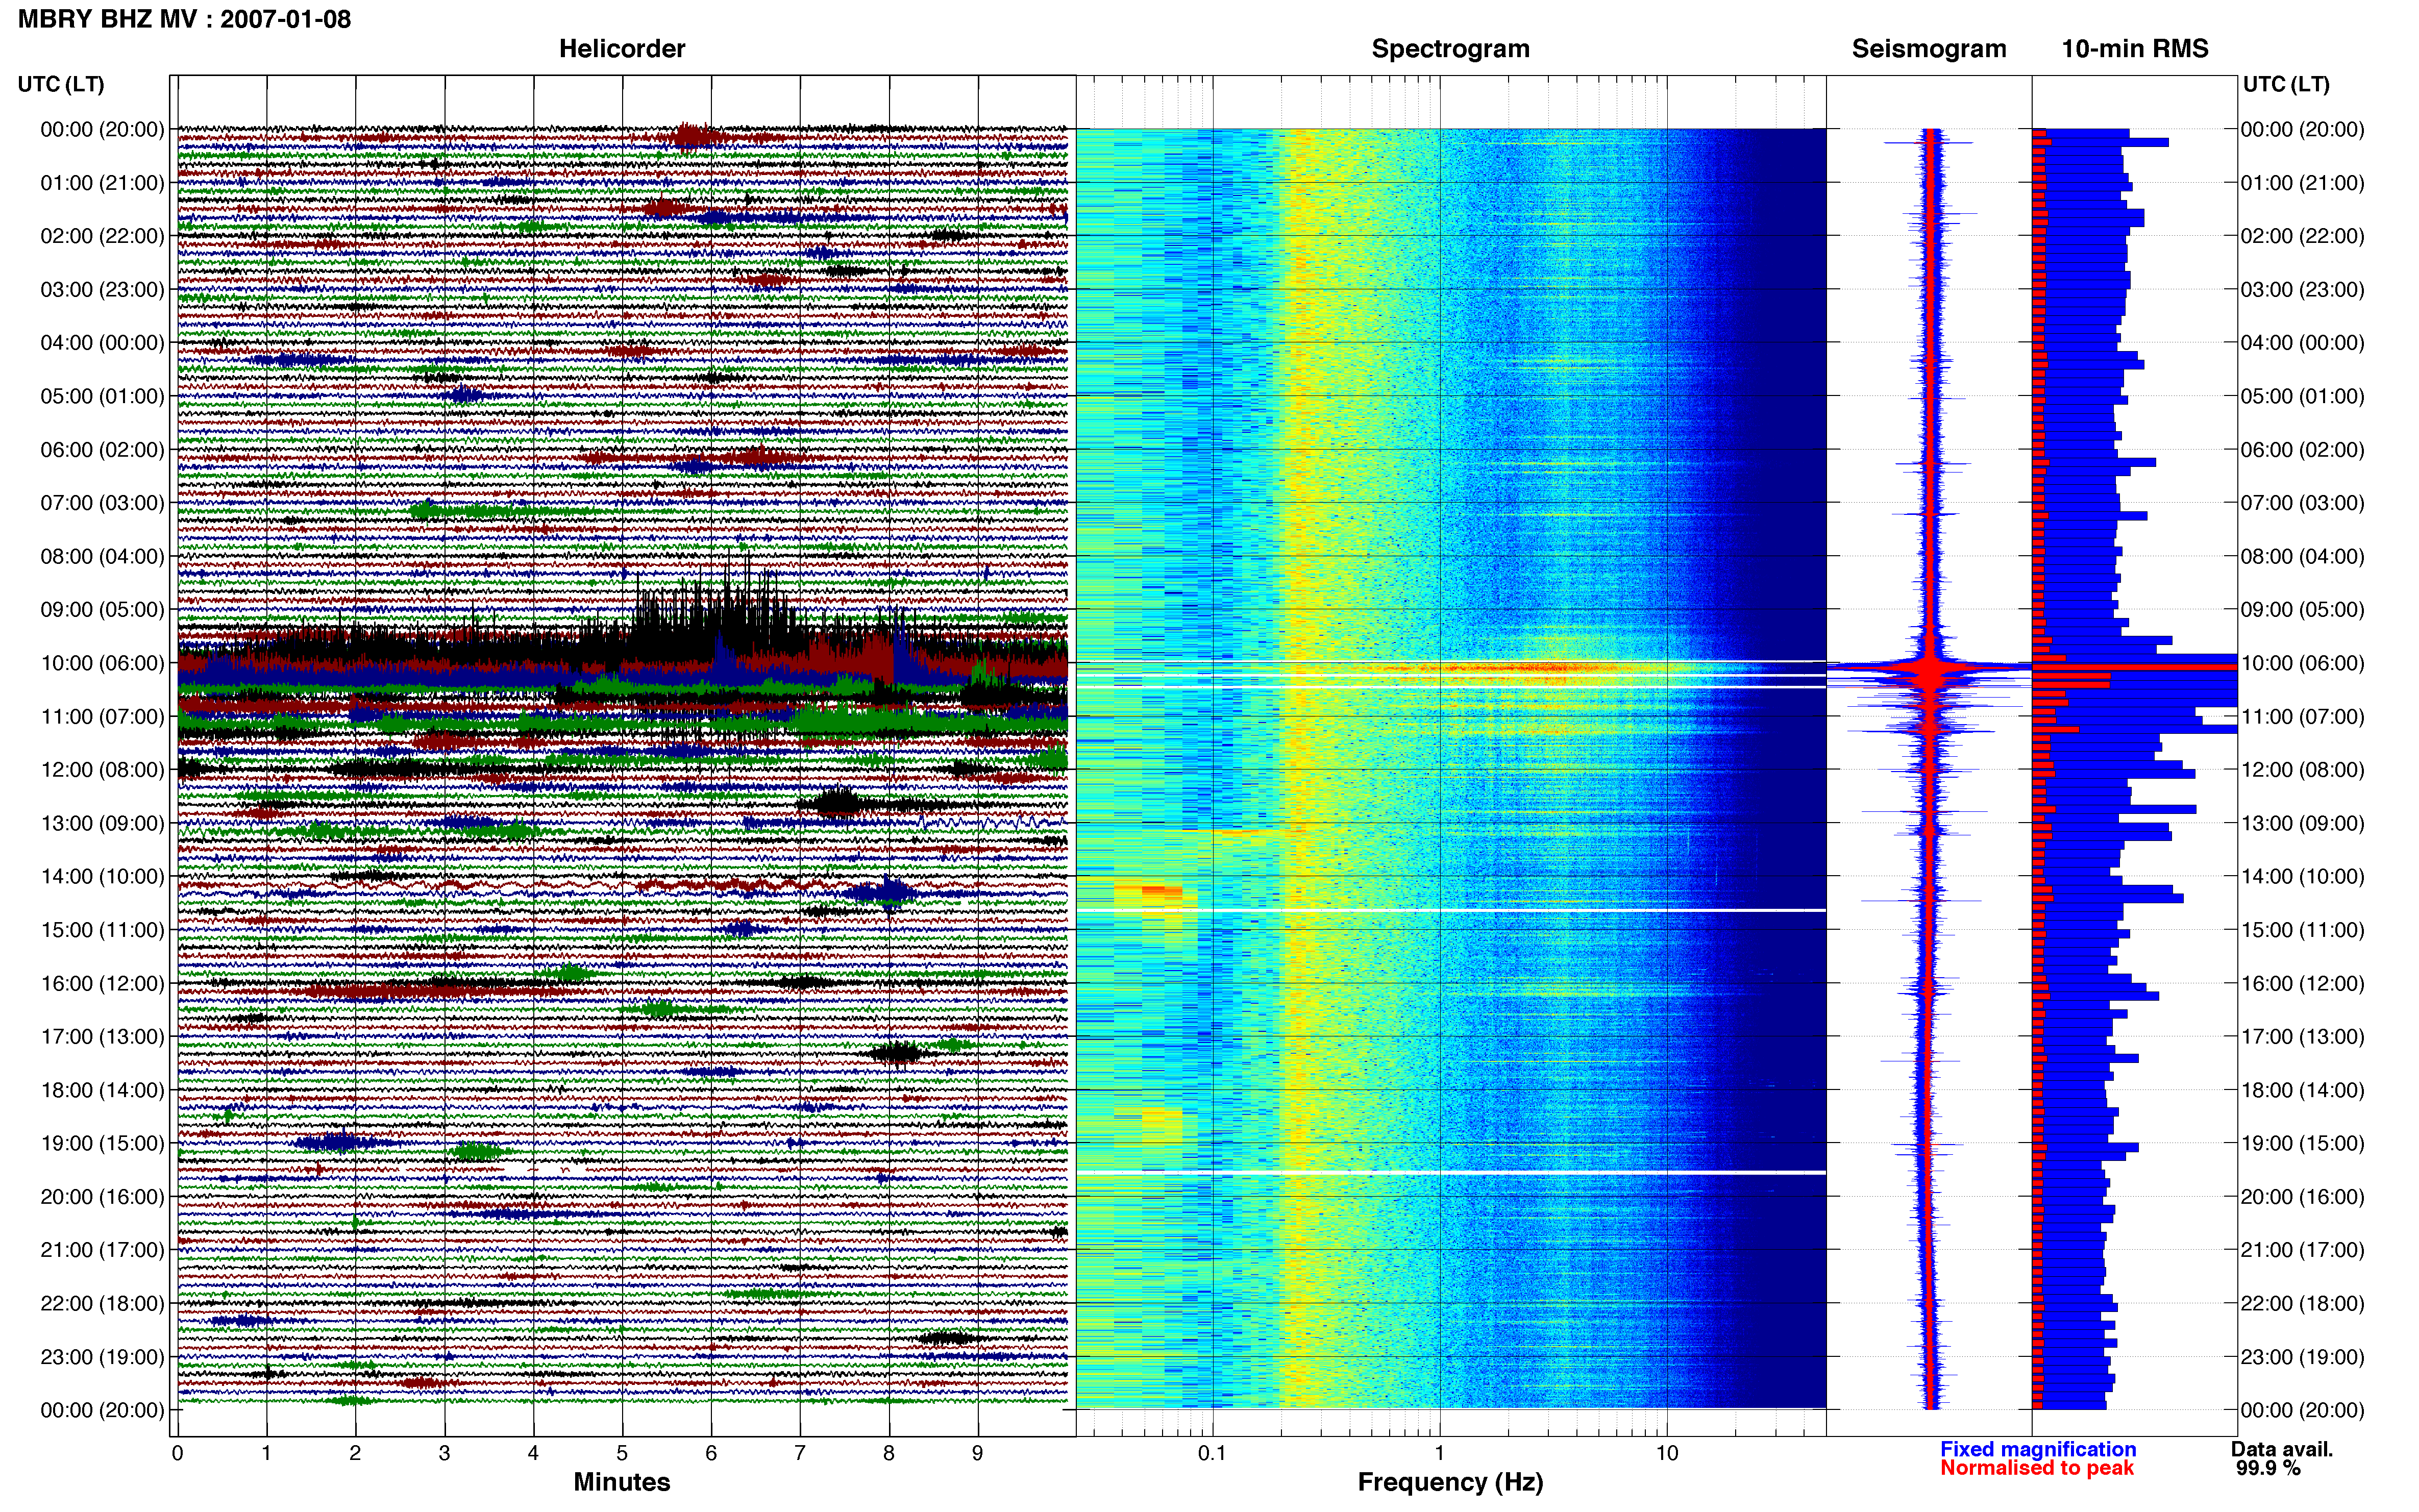Click the Helicorder panel heading
The width and height of the screenshot is (2419, 1512).
[x=621, y=49]
